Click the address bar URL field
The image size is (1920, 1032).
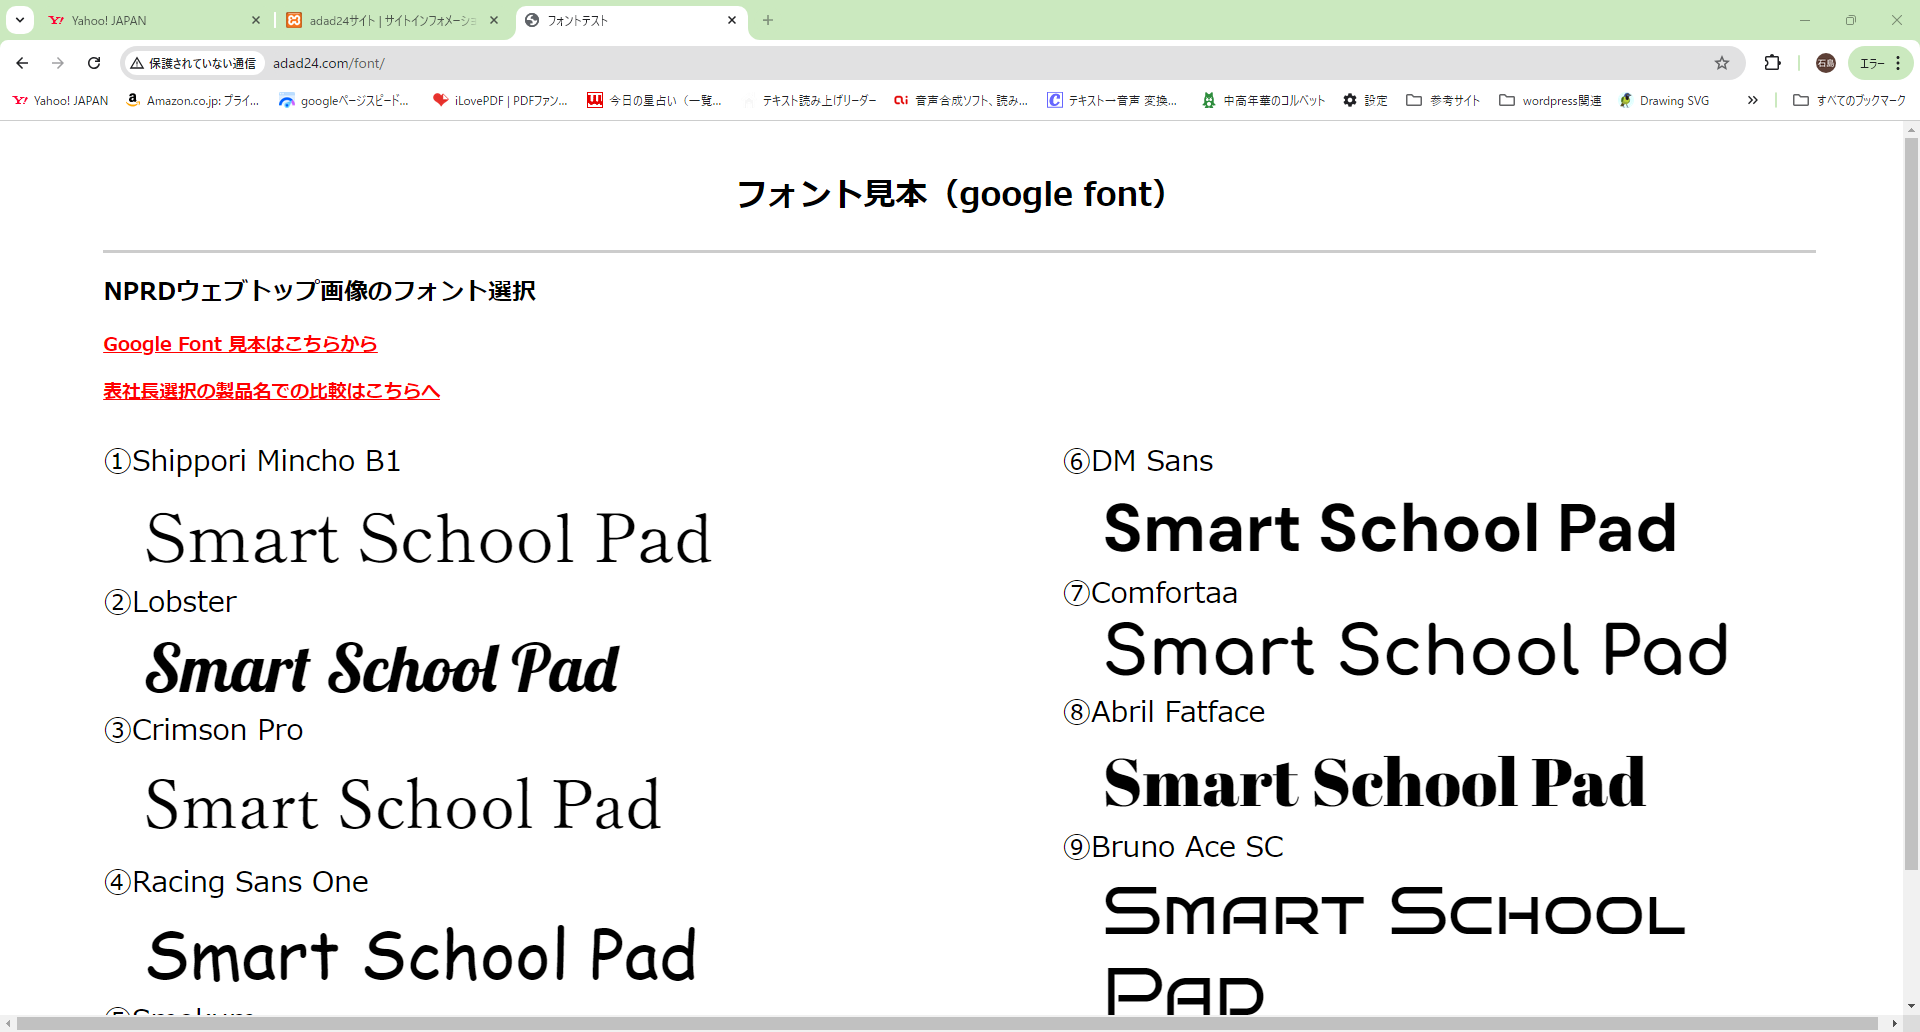tap(900, 63)
